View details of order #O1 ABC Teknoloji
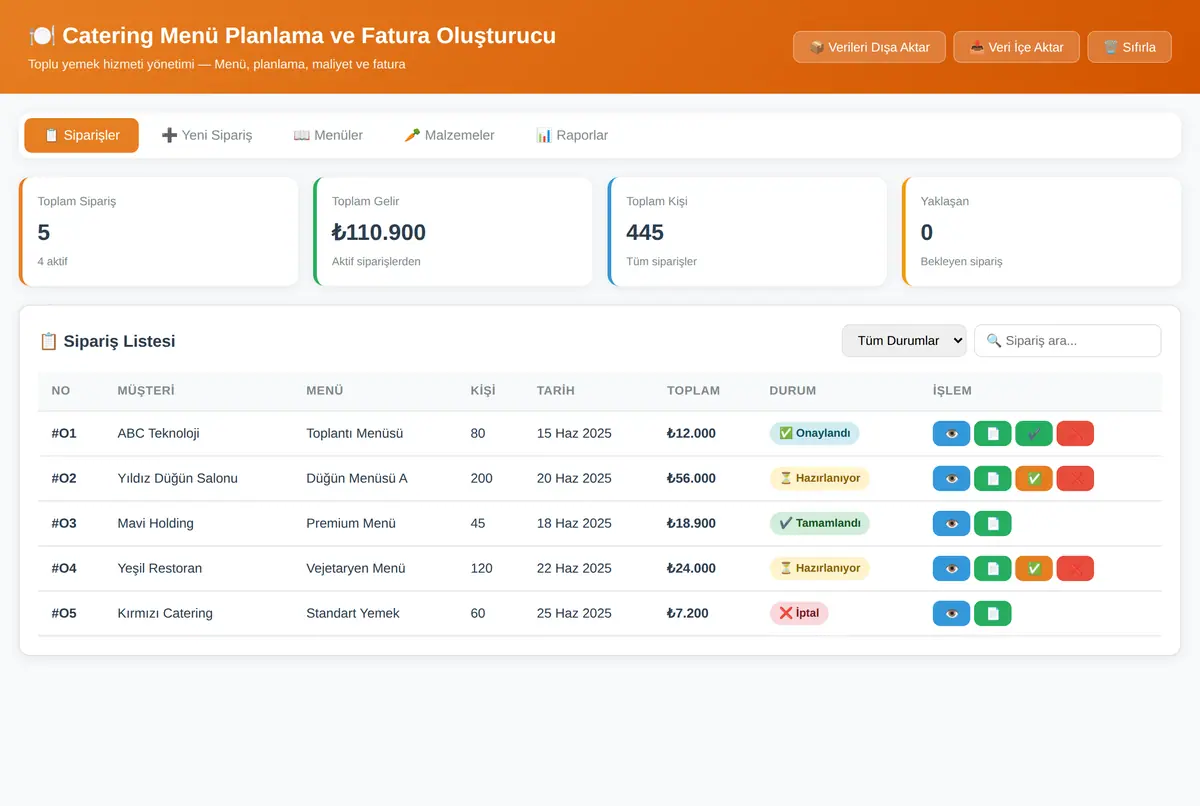 951,434
